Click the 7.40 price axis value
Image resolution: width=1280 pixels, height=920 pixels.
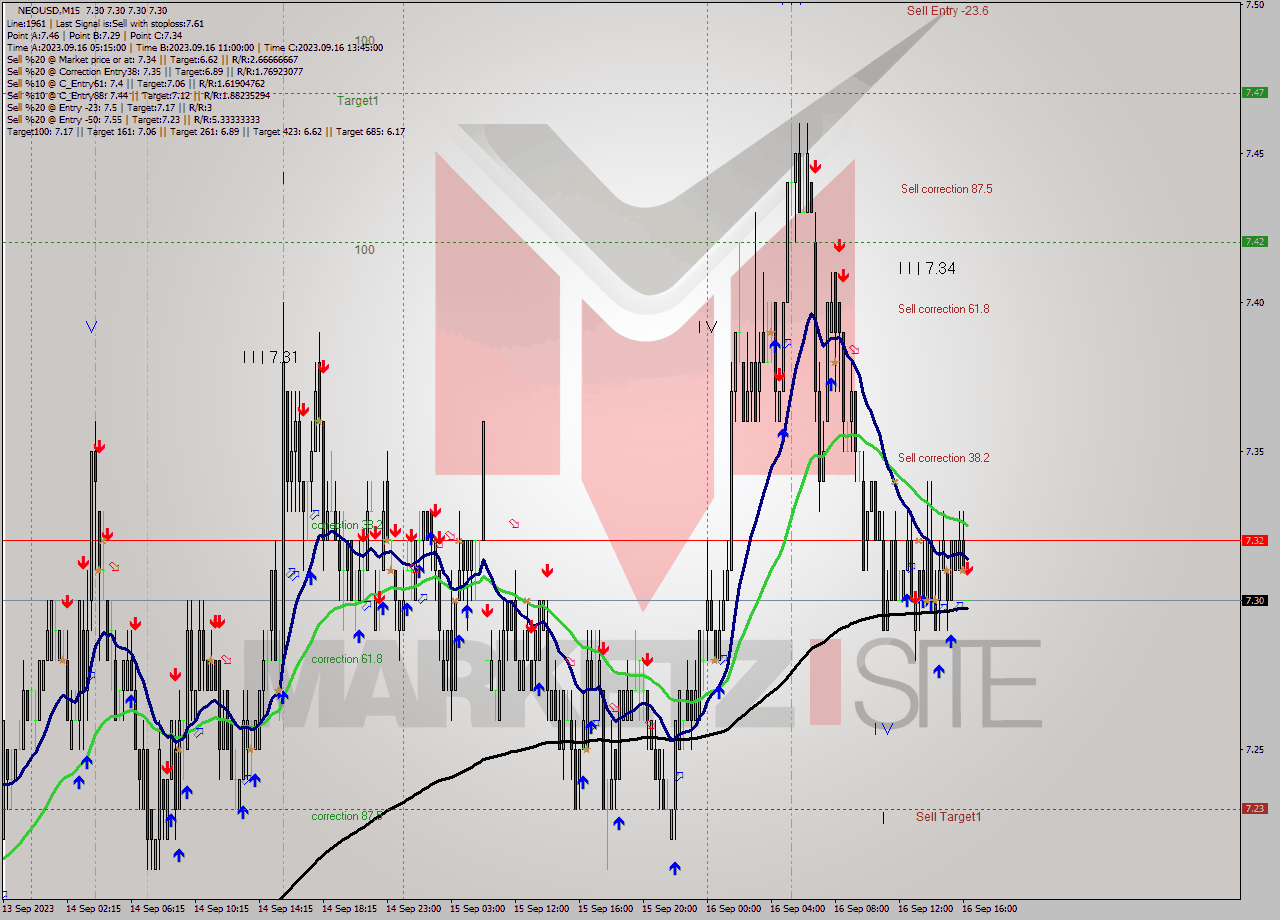(x=1255, y=302)
